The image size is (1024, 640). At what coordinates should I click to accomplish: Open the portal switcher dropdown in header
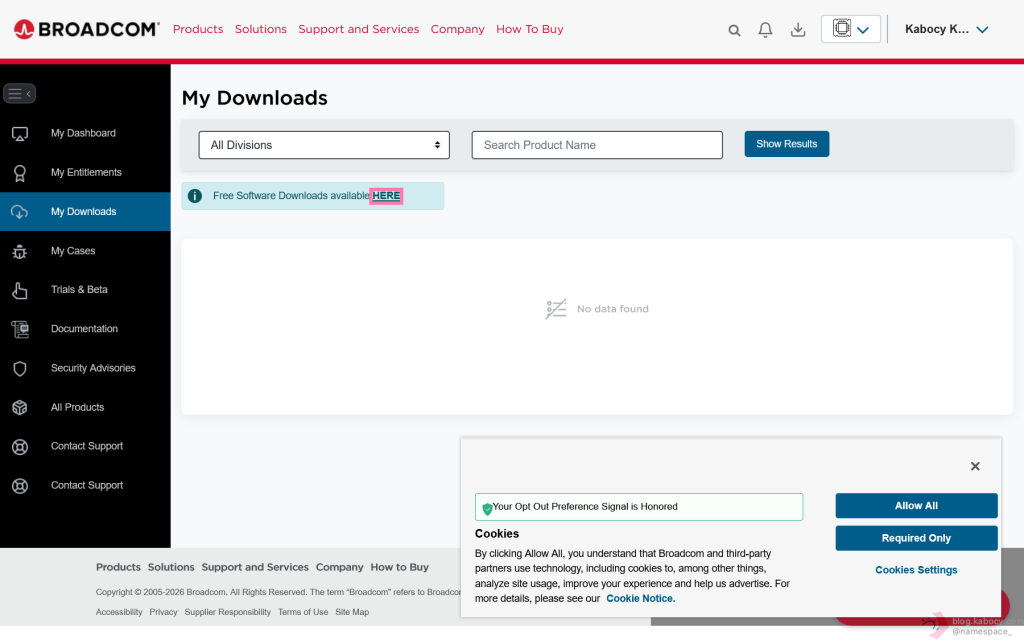point(851,29)
